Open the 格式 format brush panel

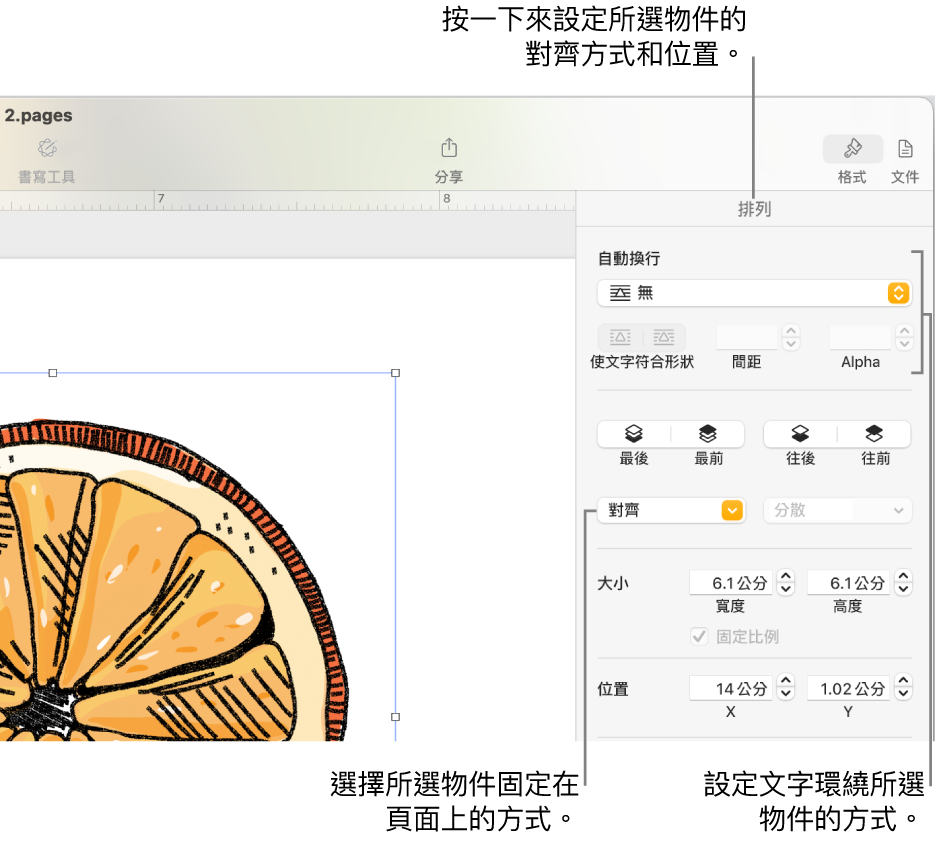(852, 149)
